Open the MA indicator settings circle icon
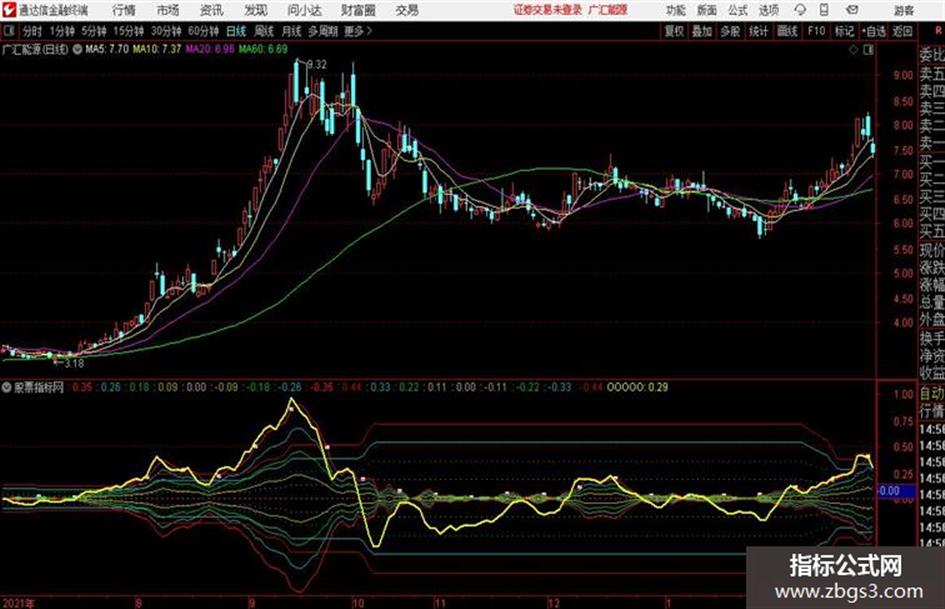This screenshot has width=945, height=609. point(77,49)
